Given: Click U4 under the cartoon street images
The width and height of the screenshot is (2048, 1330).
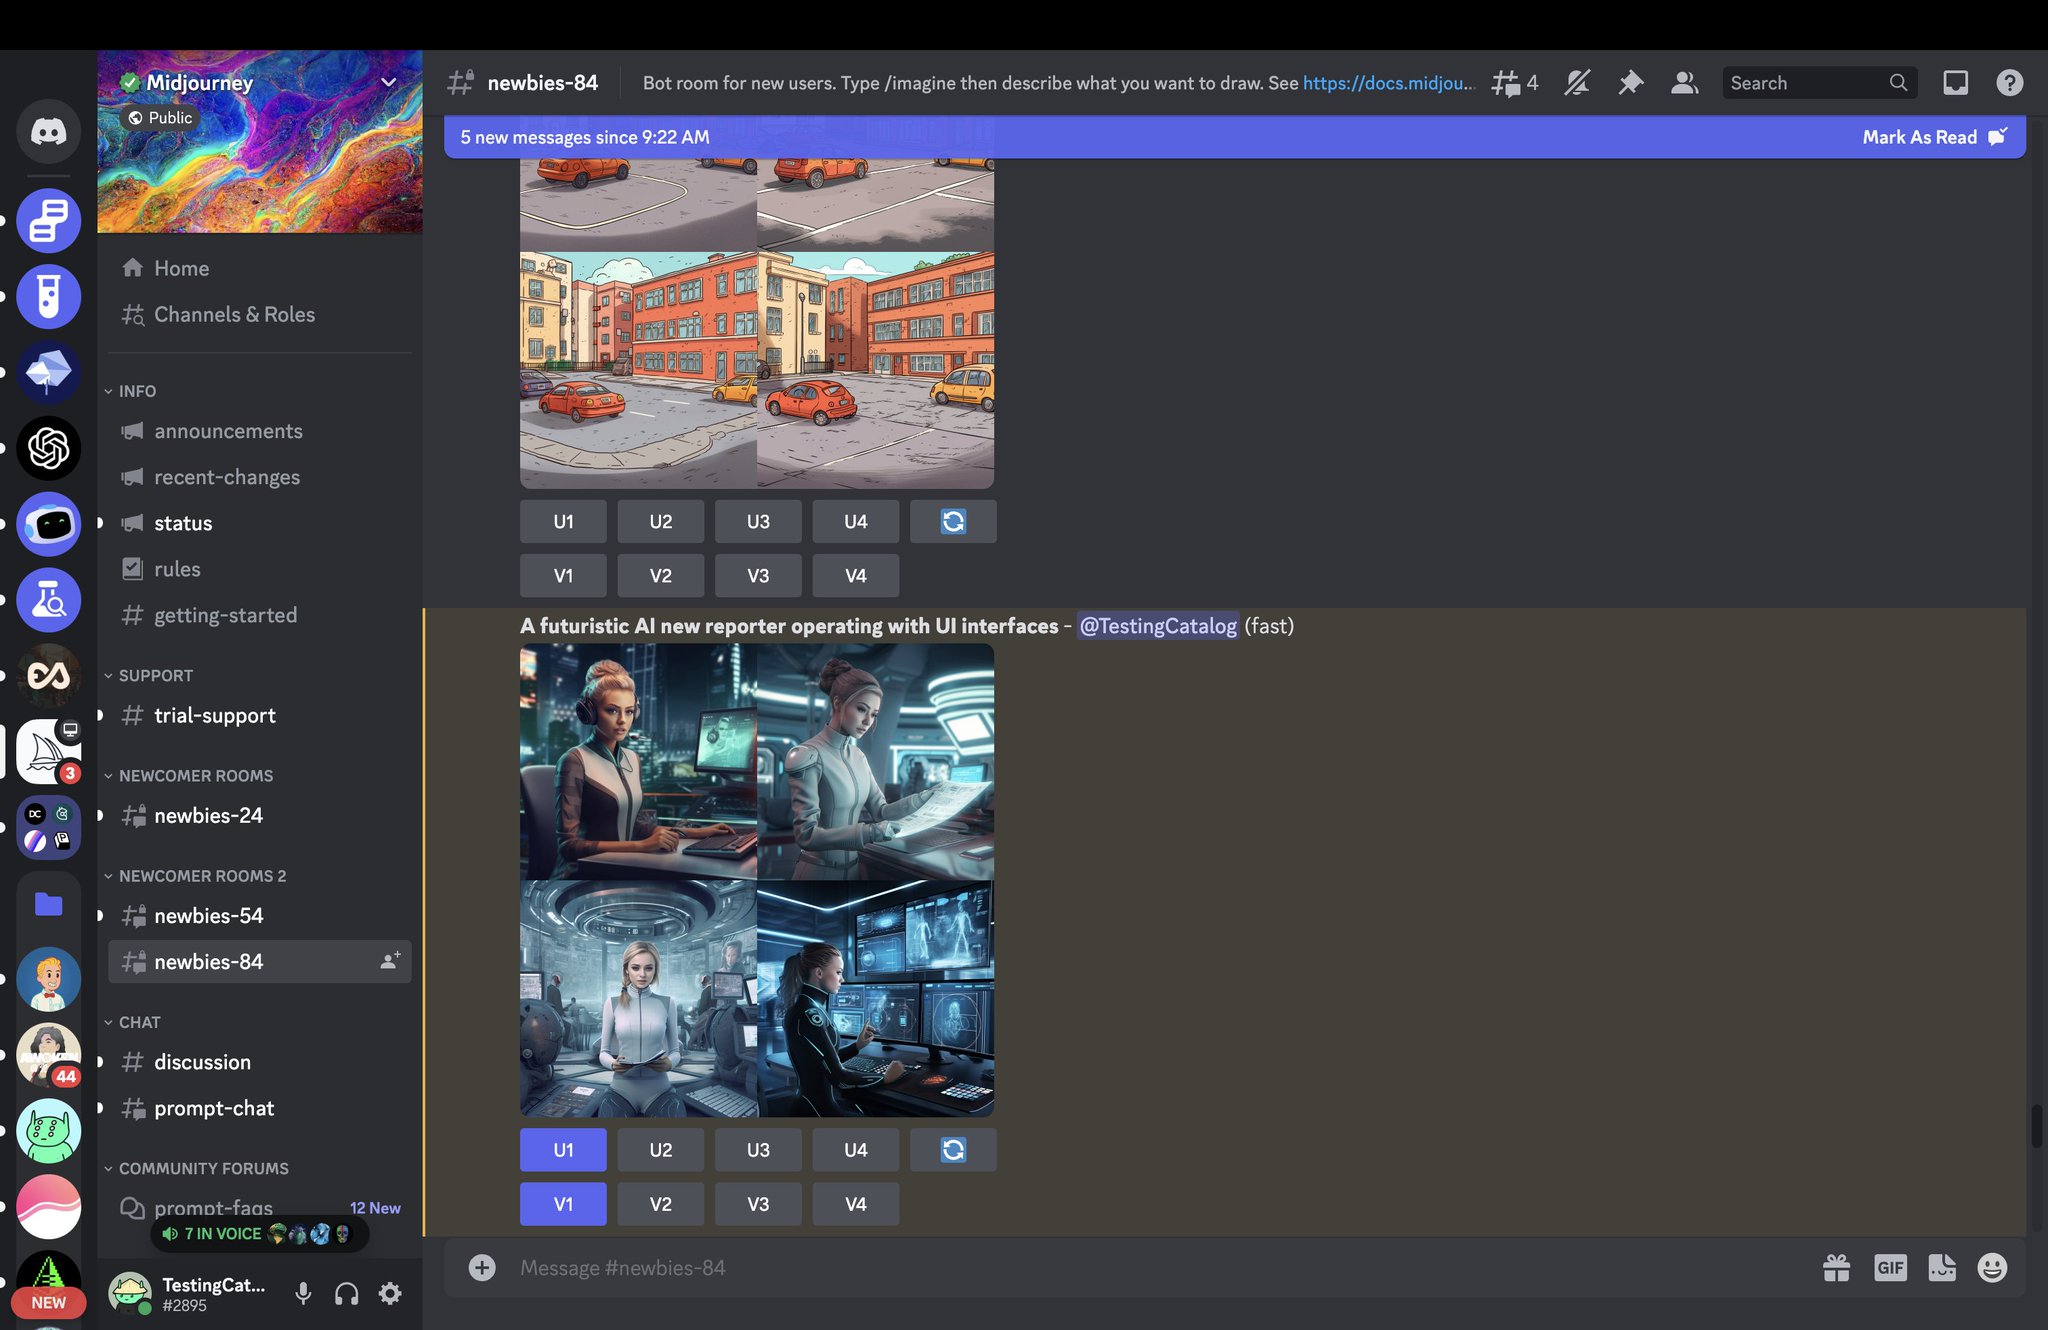Looking at the screenshot, I should click(x=855, y=521).
